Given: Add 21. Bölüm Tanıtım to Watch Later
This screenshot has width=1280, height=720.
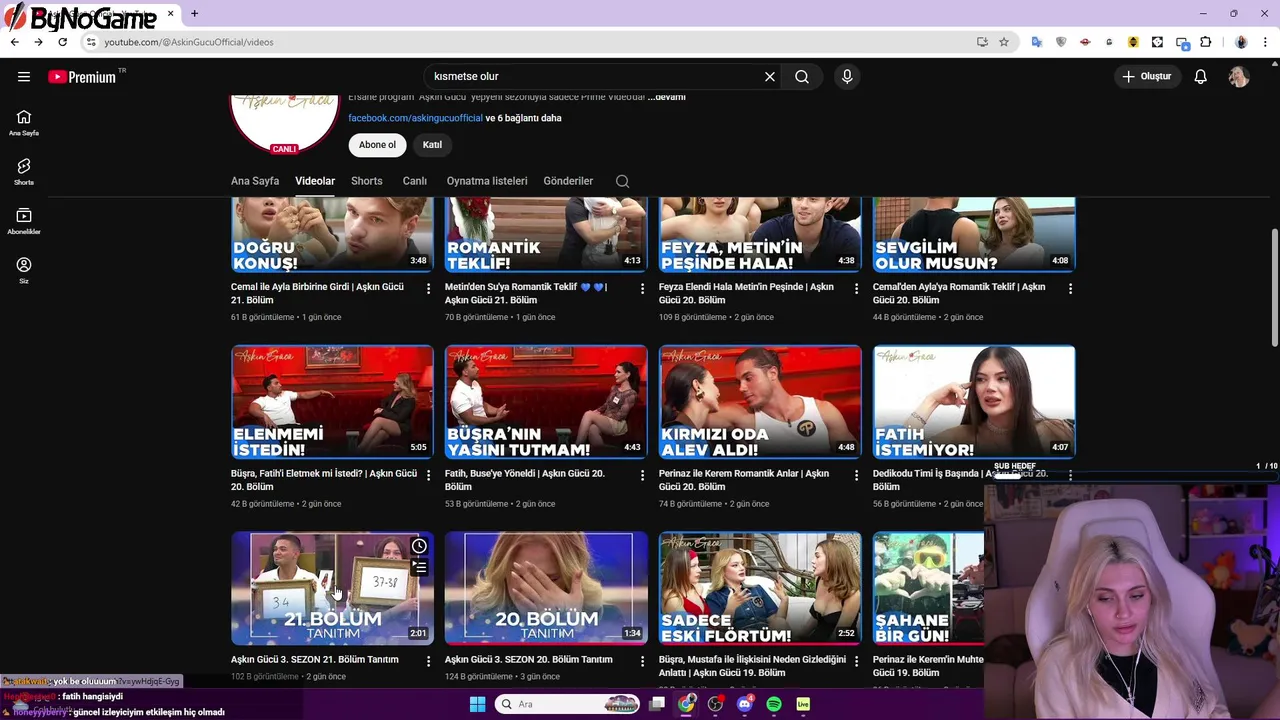Looking at the screenshot, I should pos(419,546).
